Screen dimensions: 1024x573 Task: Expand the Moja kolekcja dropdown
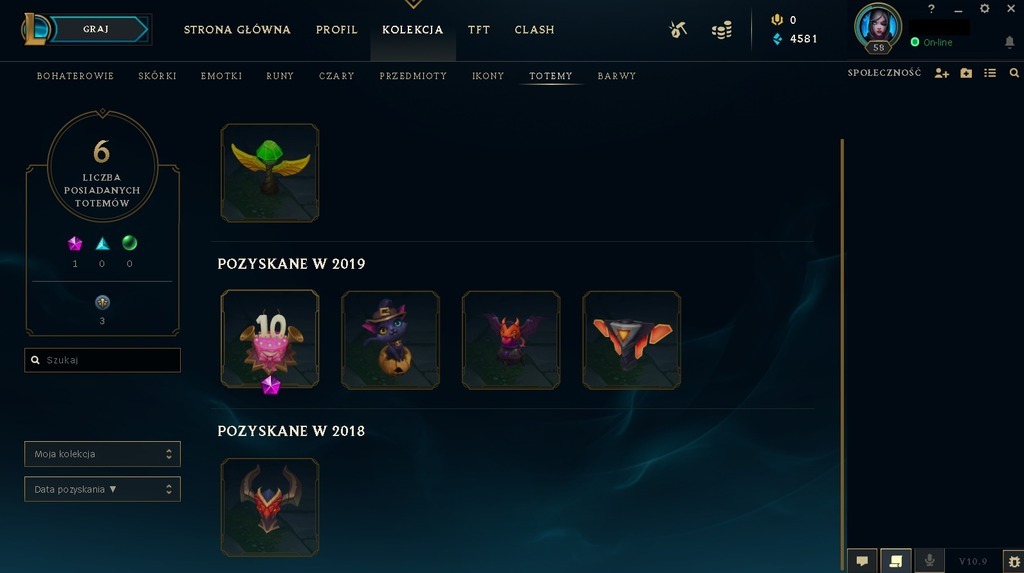click(103, 454)
